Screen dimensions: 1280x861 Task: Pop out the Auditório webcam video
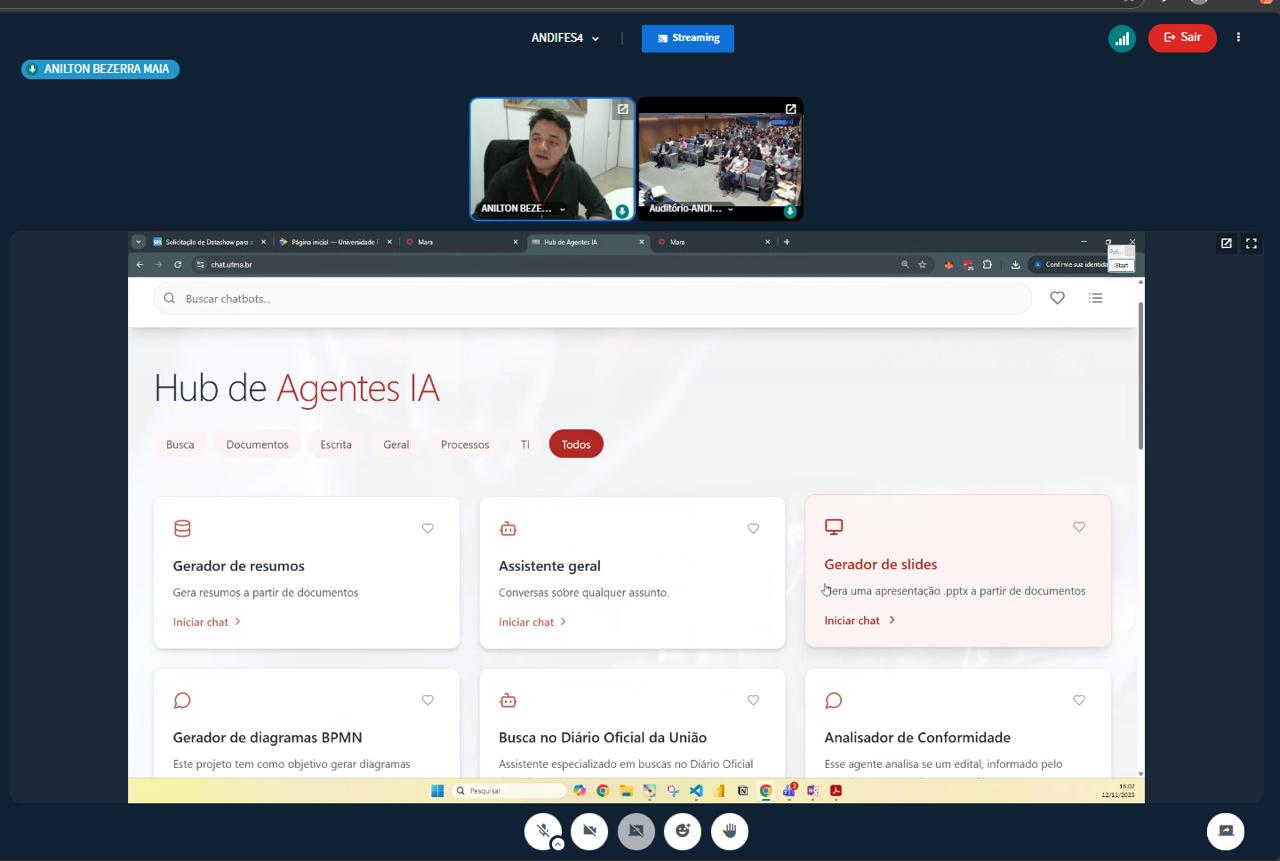tap(790, 109)
